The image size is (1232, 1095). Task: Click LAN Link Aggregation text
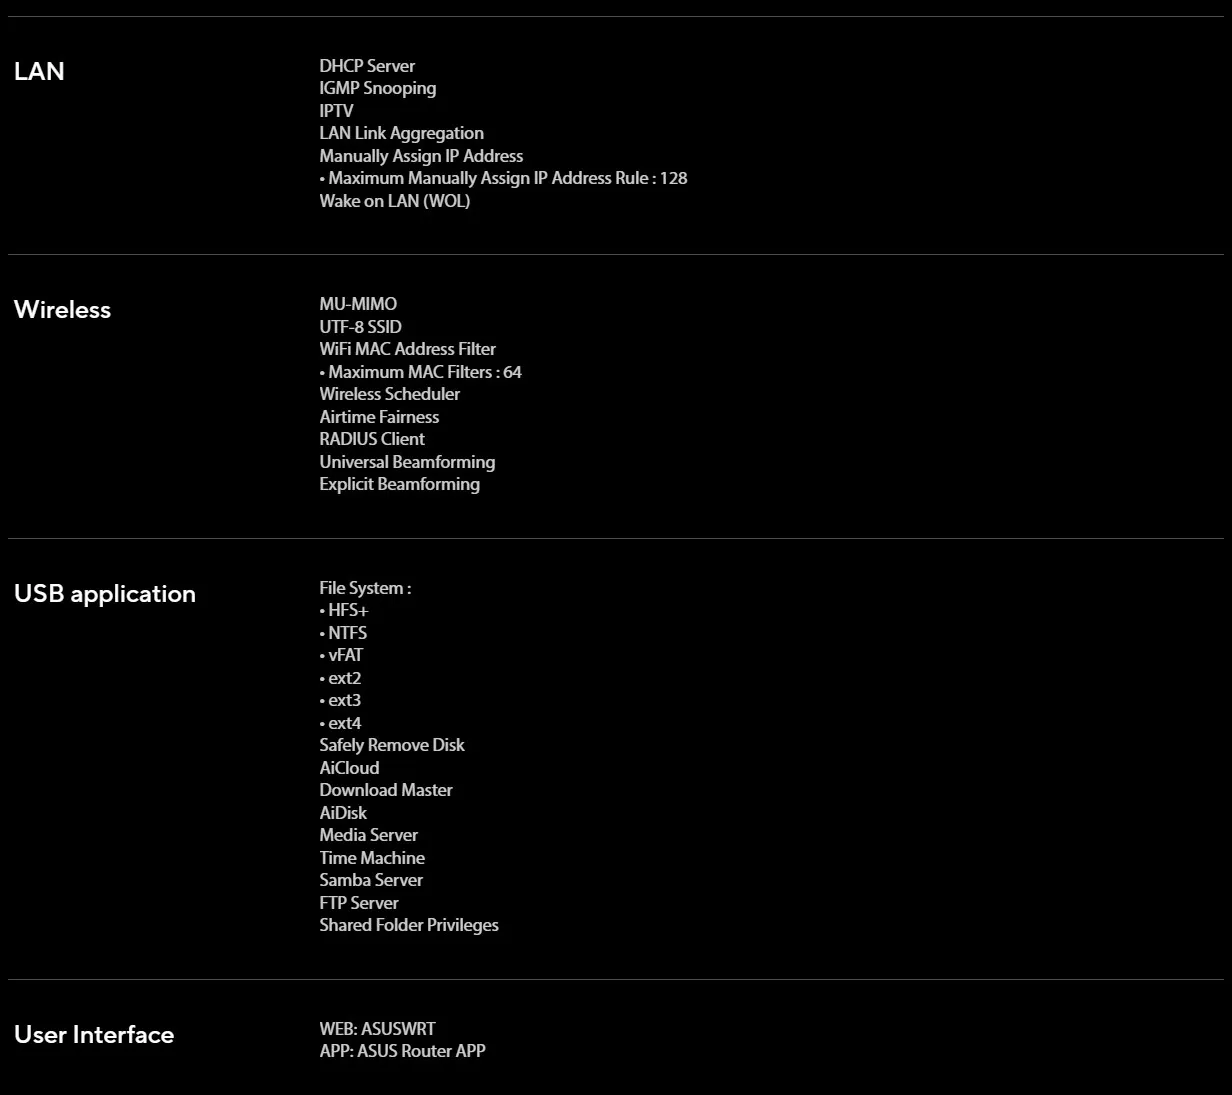click(x=401, y=133)
